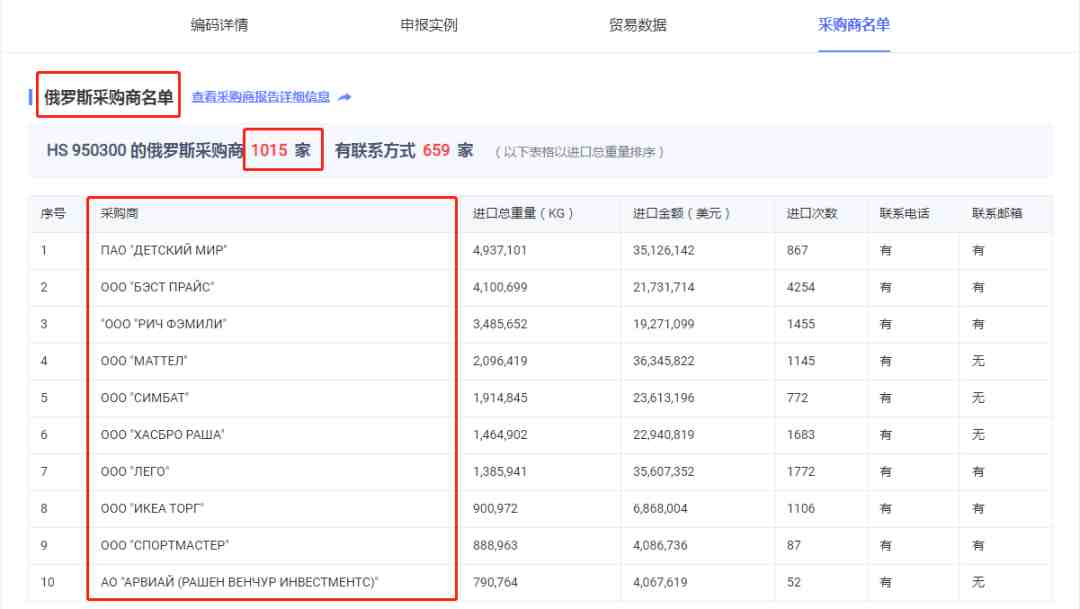Go to the 贸易数据 tab
The width and height of the screenshot is (1080, 609).
click(x=637, y=25)
